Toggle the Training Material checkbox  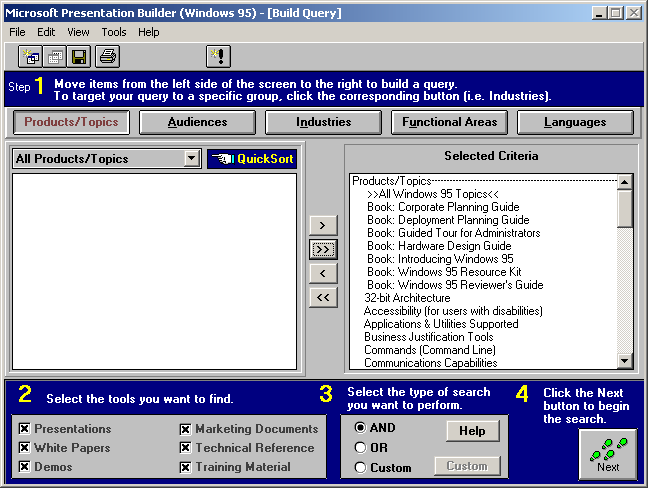185,467
